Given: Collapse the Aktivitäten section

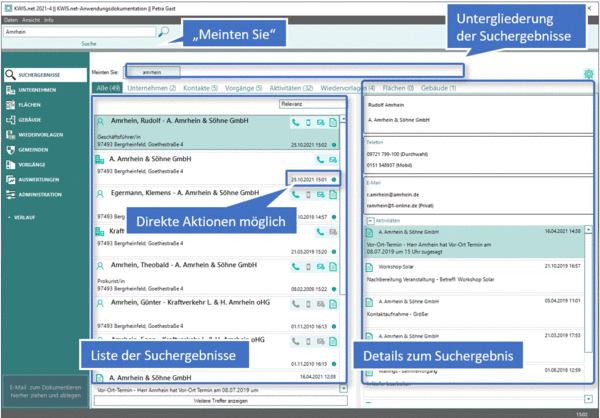Looking at the screenshot, I should 371,219.
